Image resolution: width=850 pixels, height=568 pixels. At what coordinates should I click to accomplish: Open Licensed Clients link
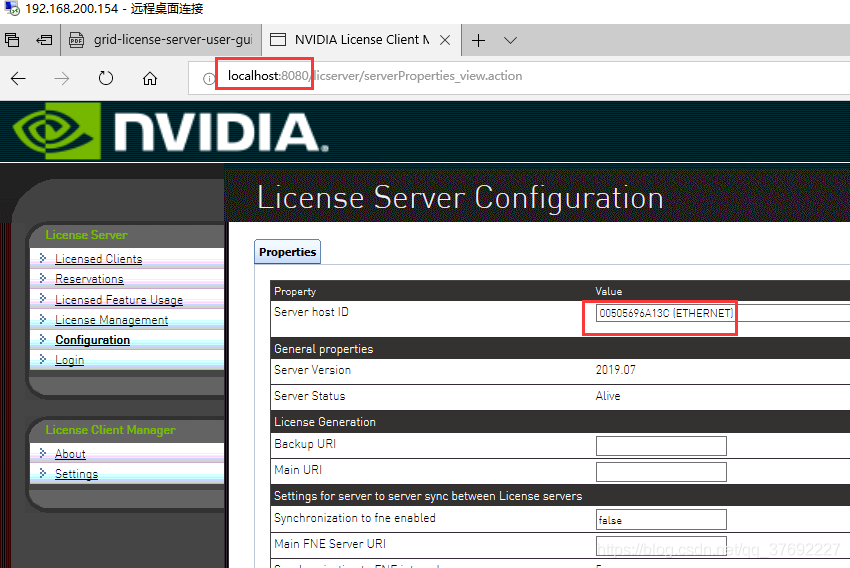99,259
